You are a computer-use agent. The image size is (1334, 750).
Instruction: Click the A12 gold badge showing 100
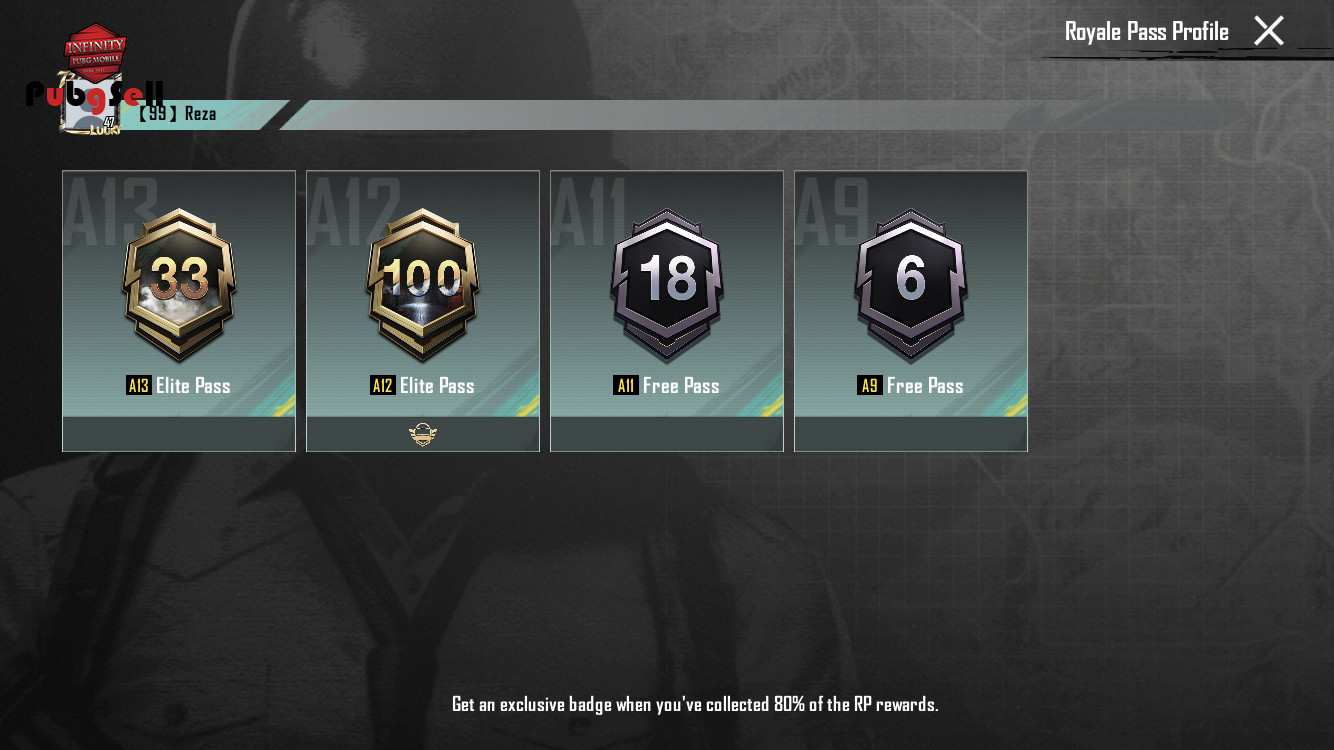click(x=423, y=285)
